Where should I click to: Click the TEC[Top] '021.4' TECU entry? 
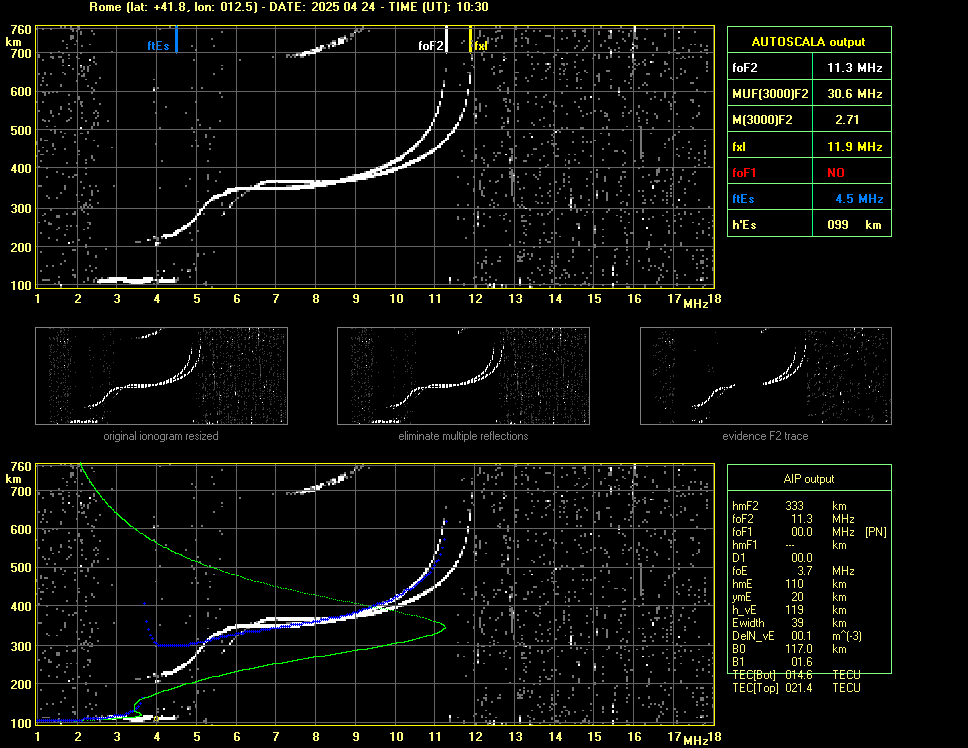(798, 688)
